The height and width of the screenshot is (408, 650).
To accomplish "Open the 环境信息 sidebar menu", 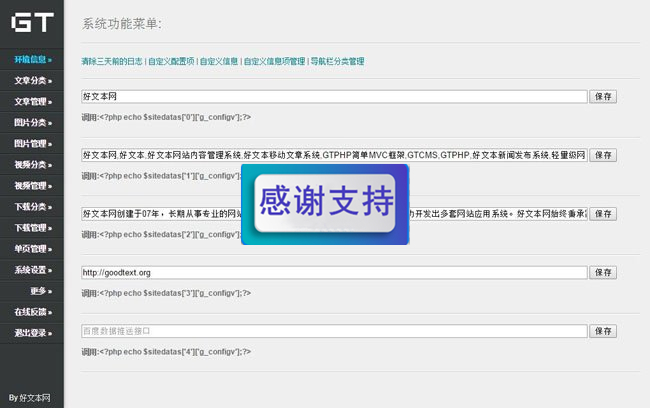I will pos(33,59).
